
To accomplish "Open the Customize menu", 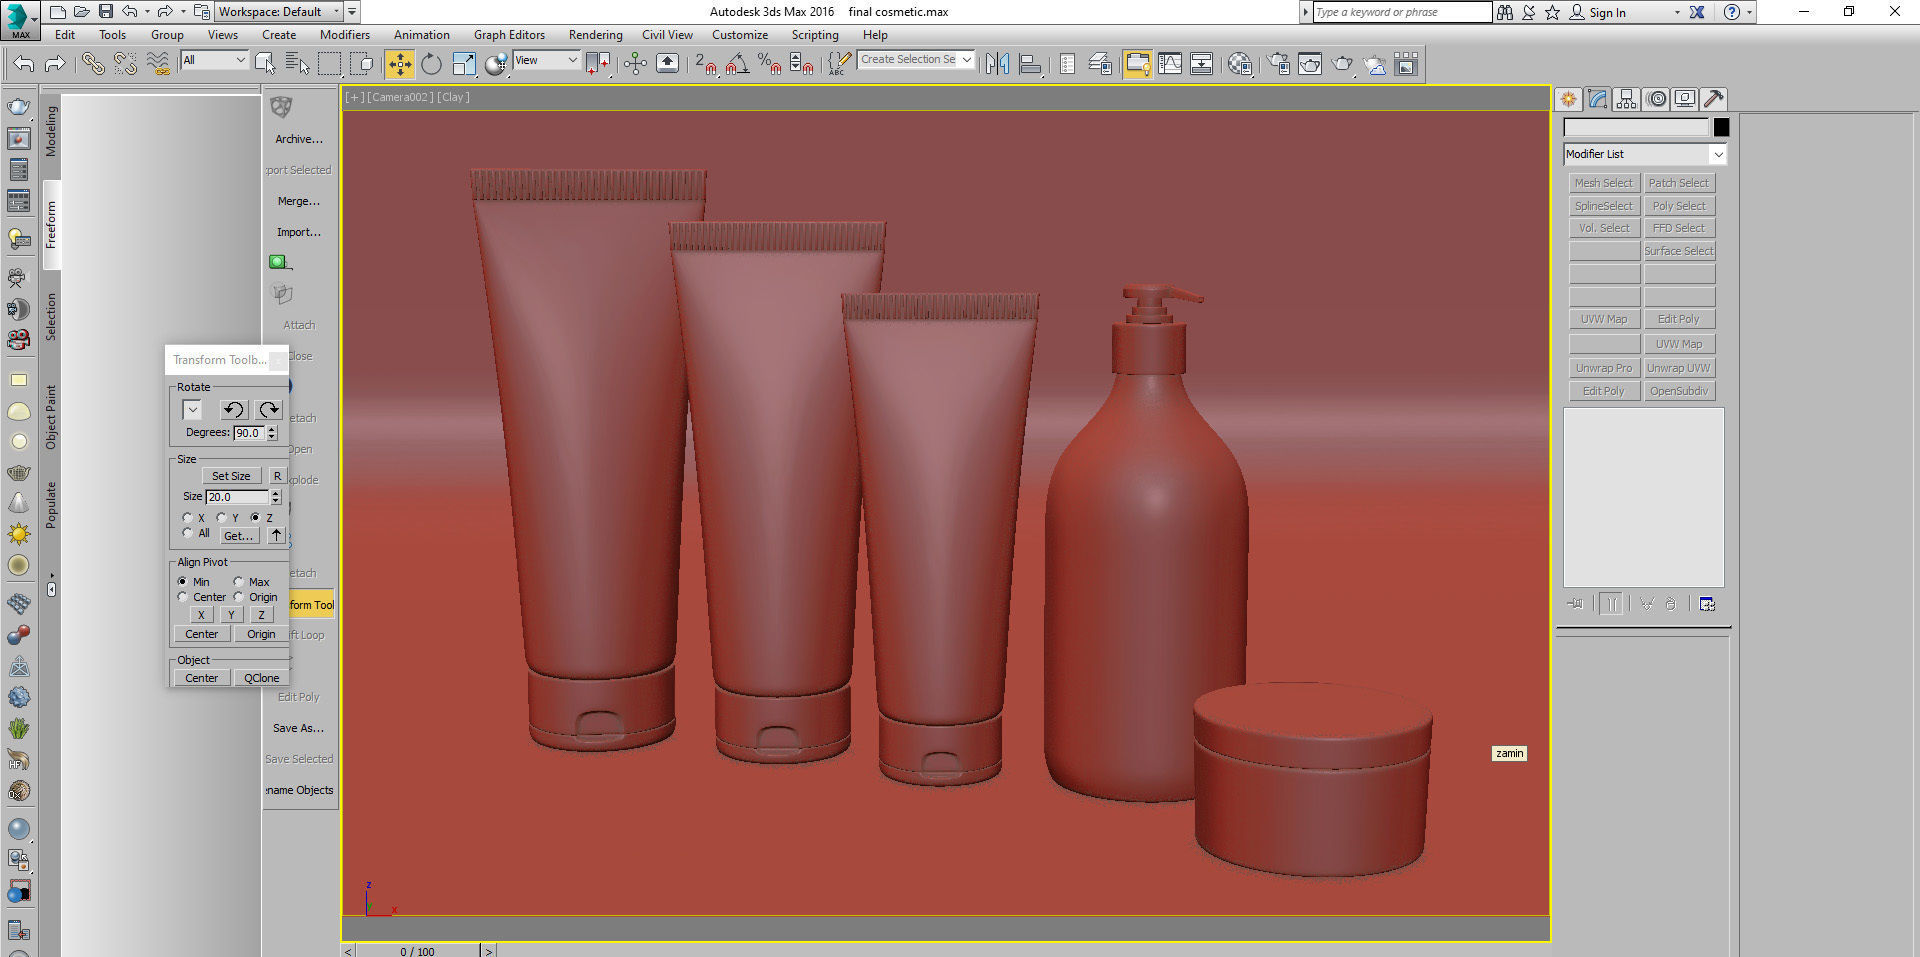I will (x=740, y=35).
